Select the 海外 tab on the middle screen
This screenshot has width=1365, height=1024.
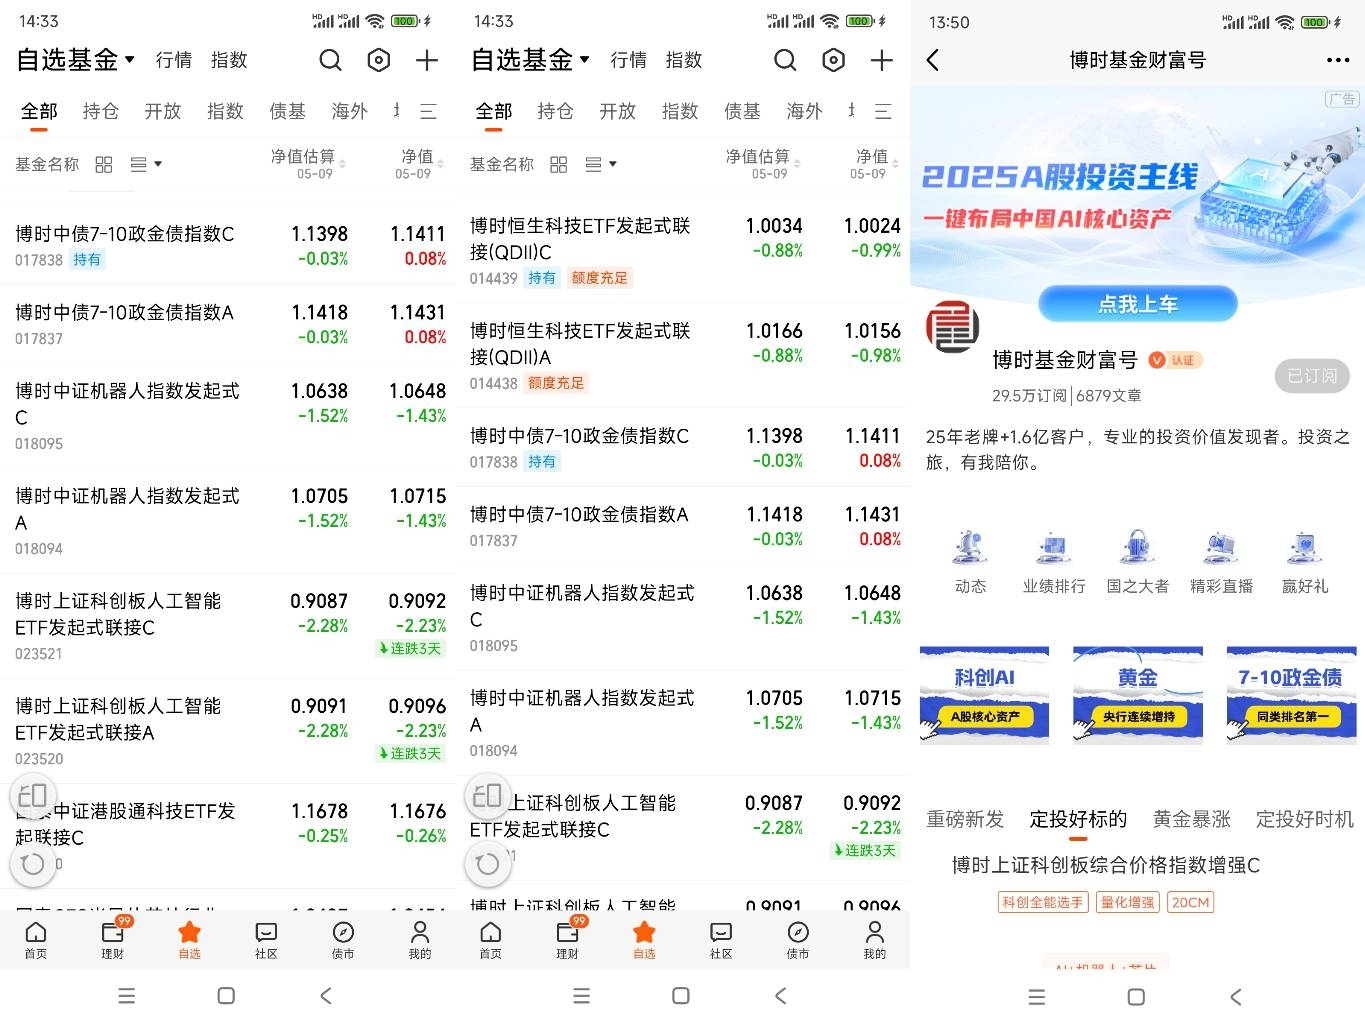click(804, 111)
